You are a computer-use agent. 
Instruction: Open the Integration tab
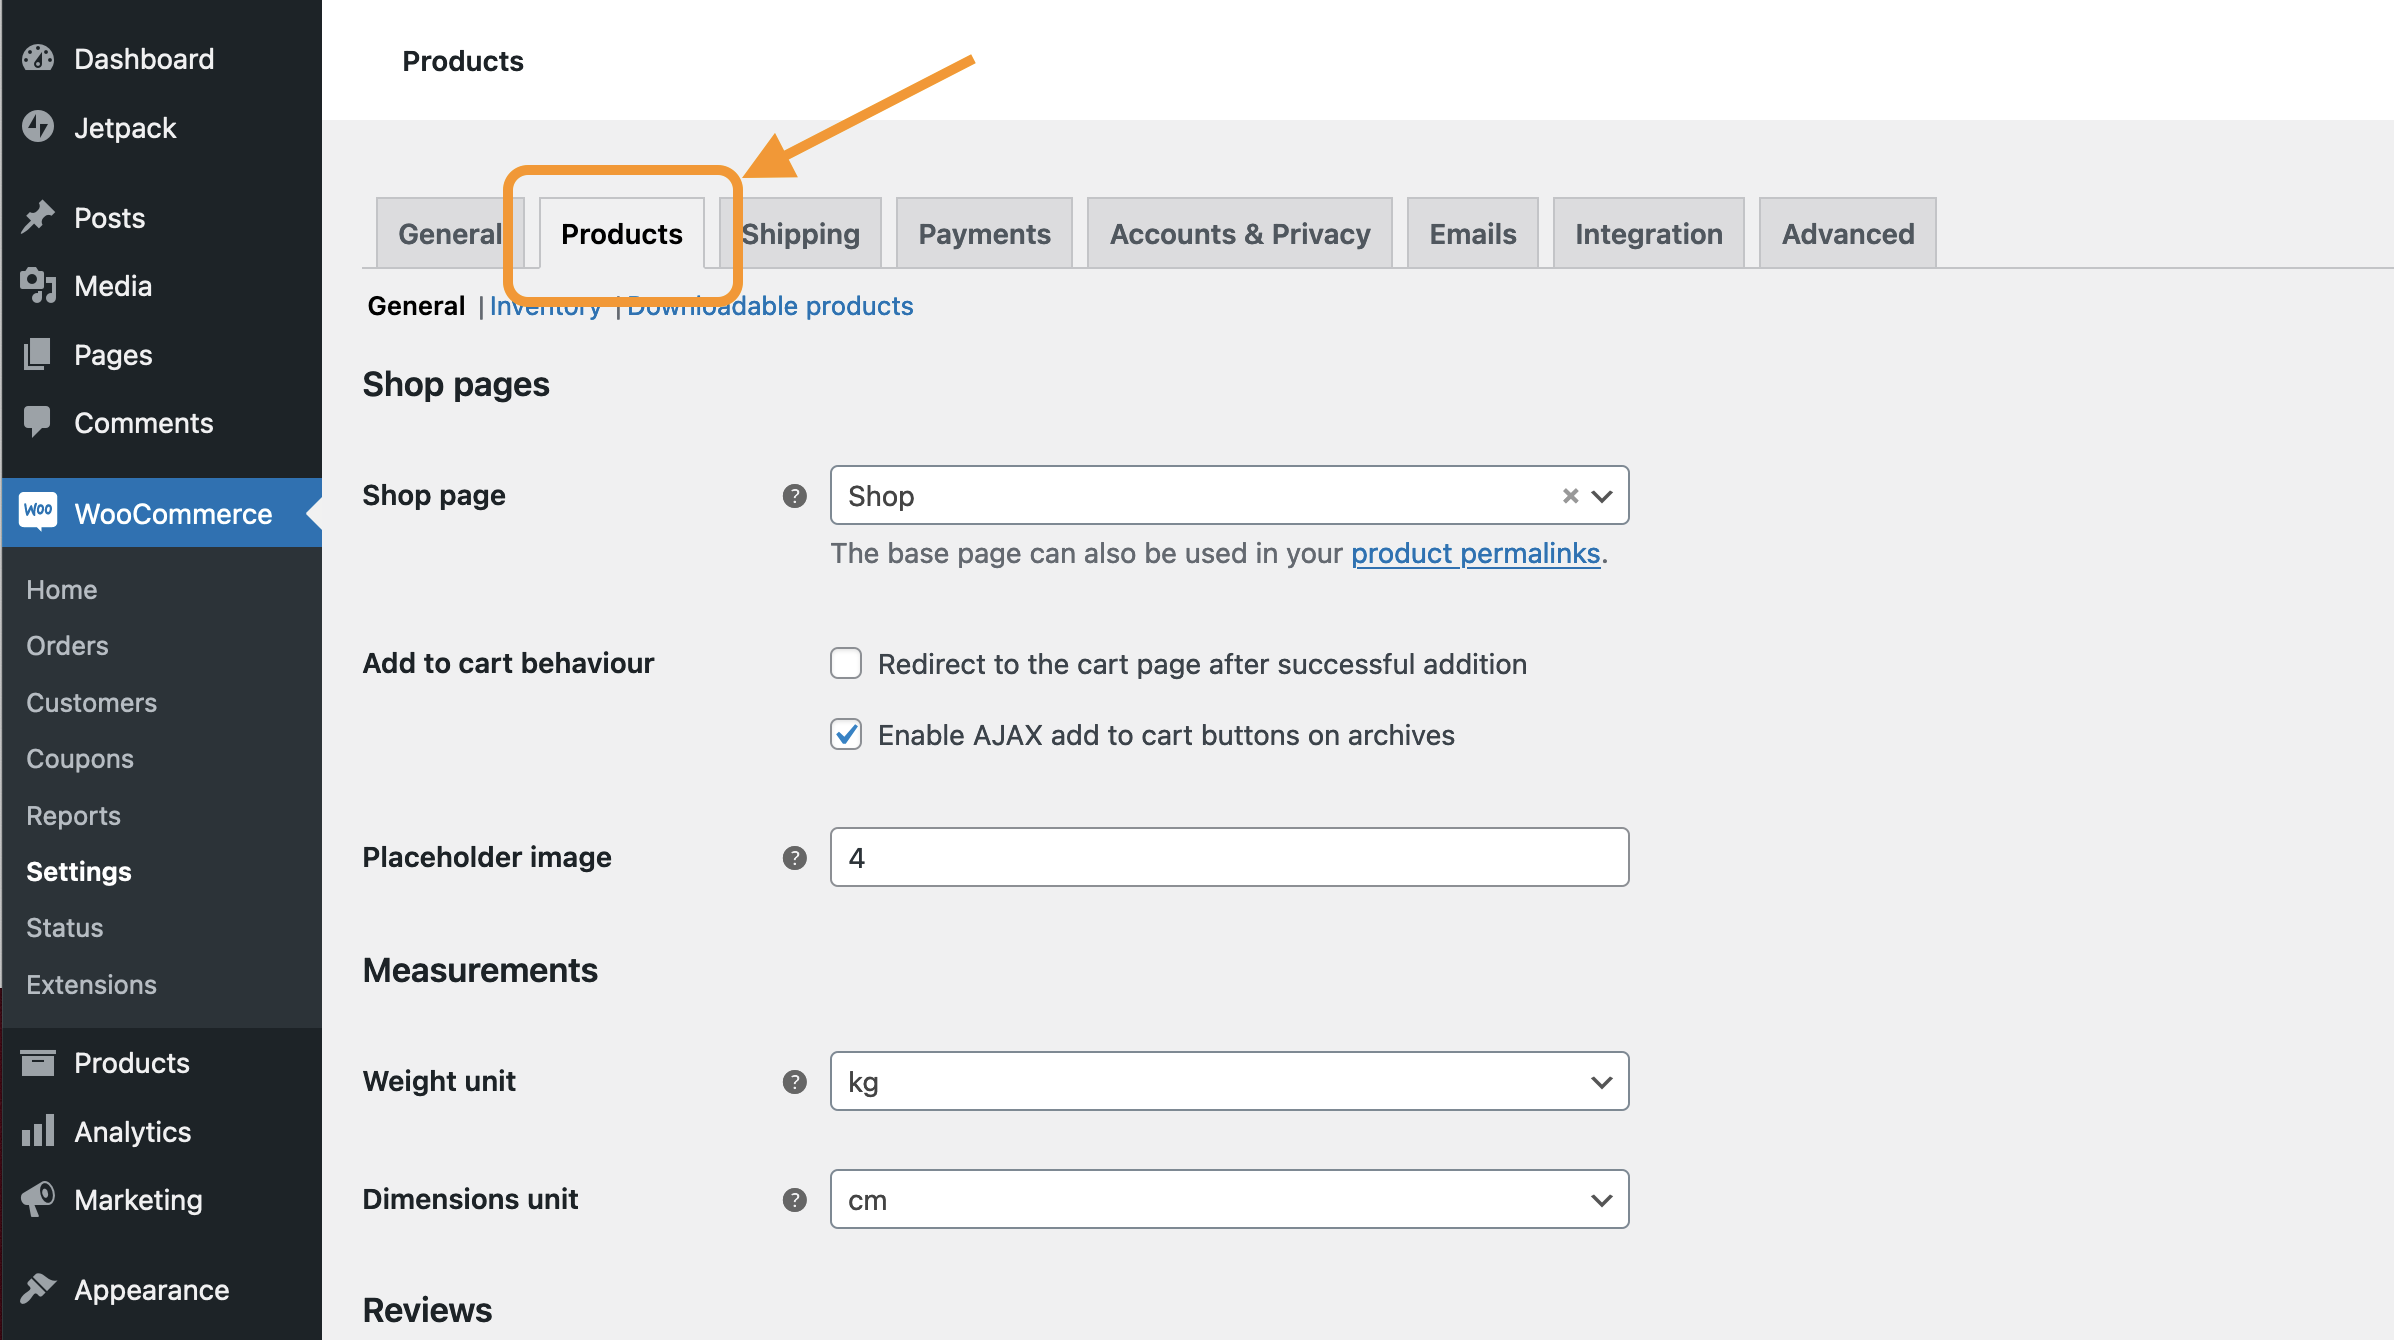[x=1648, y=233]
